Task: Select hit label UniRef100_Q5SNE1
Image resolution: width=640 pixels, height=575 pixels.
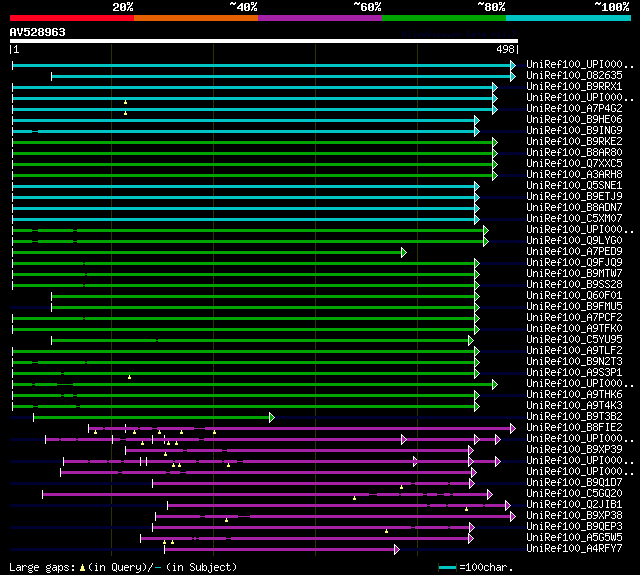Action: [x=574, y=186]
